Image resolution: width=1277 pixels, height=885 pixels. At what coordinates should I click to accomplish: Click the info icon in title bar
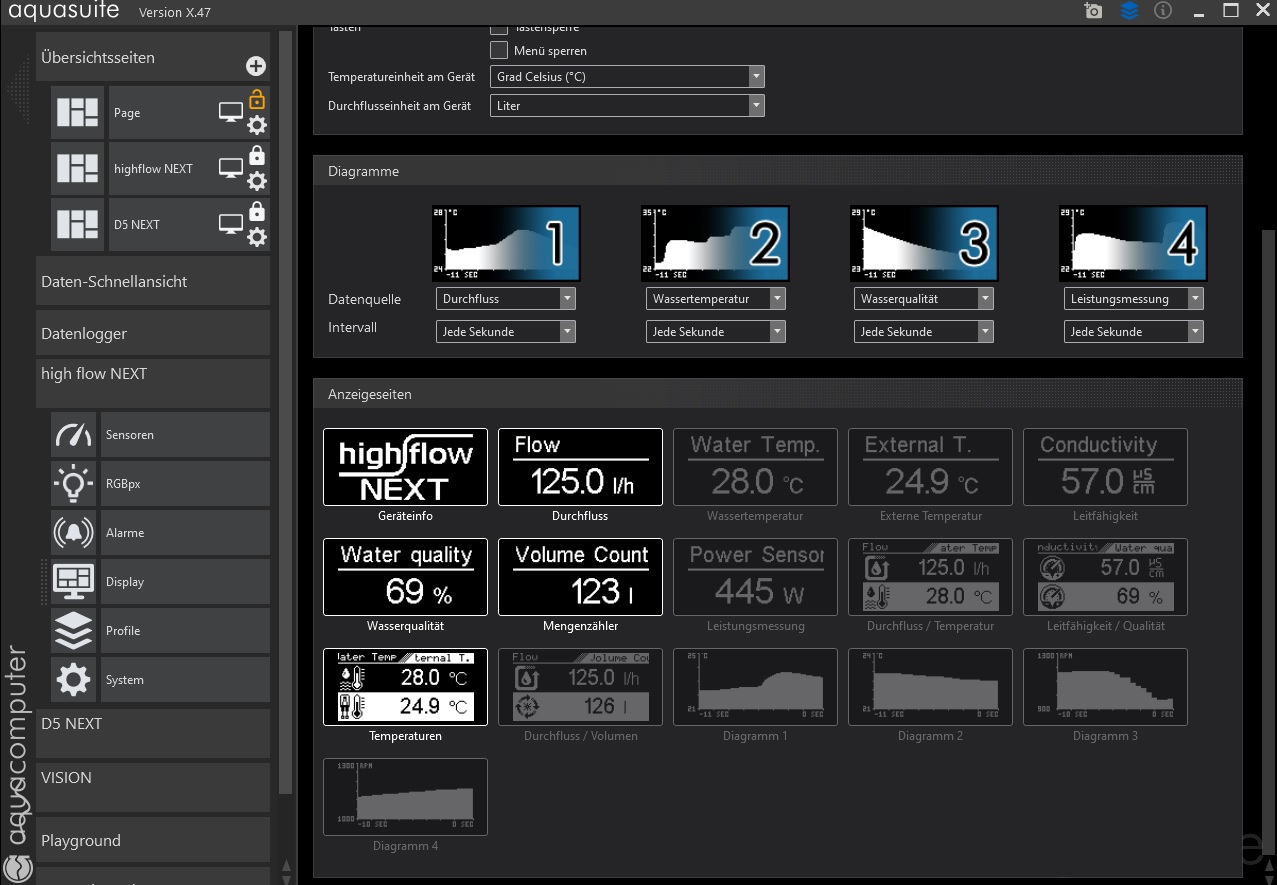coord(1163,11)
